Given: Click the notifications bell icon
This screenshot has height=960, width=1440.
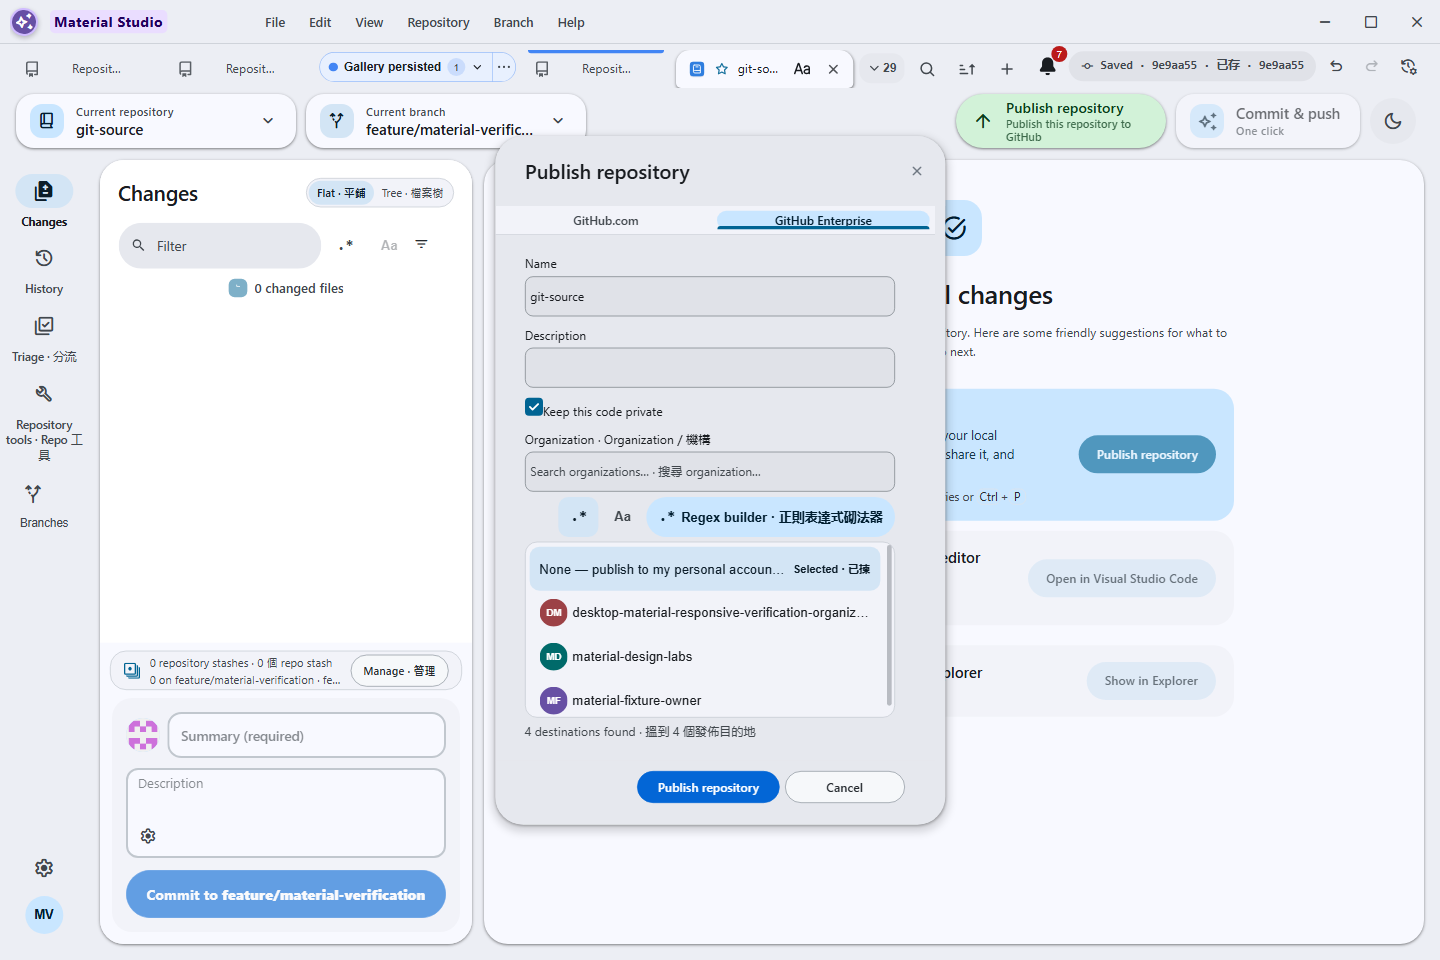Looking at the screenshot, I should [x=1047, y=67].
